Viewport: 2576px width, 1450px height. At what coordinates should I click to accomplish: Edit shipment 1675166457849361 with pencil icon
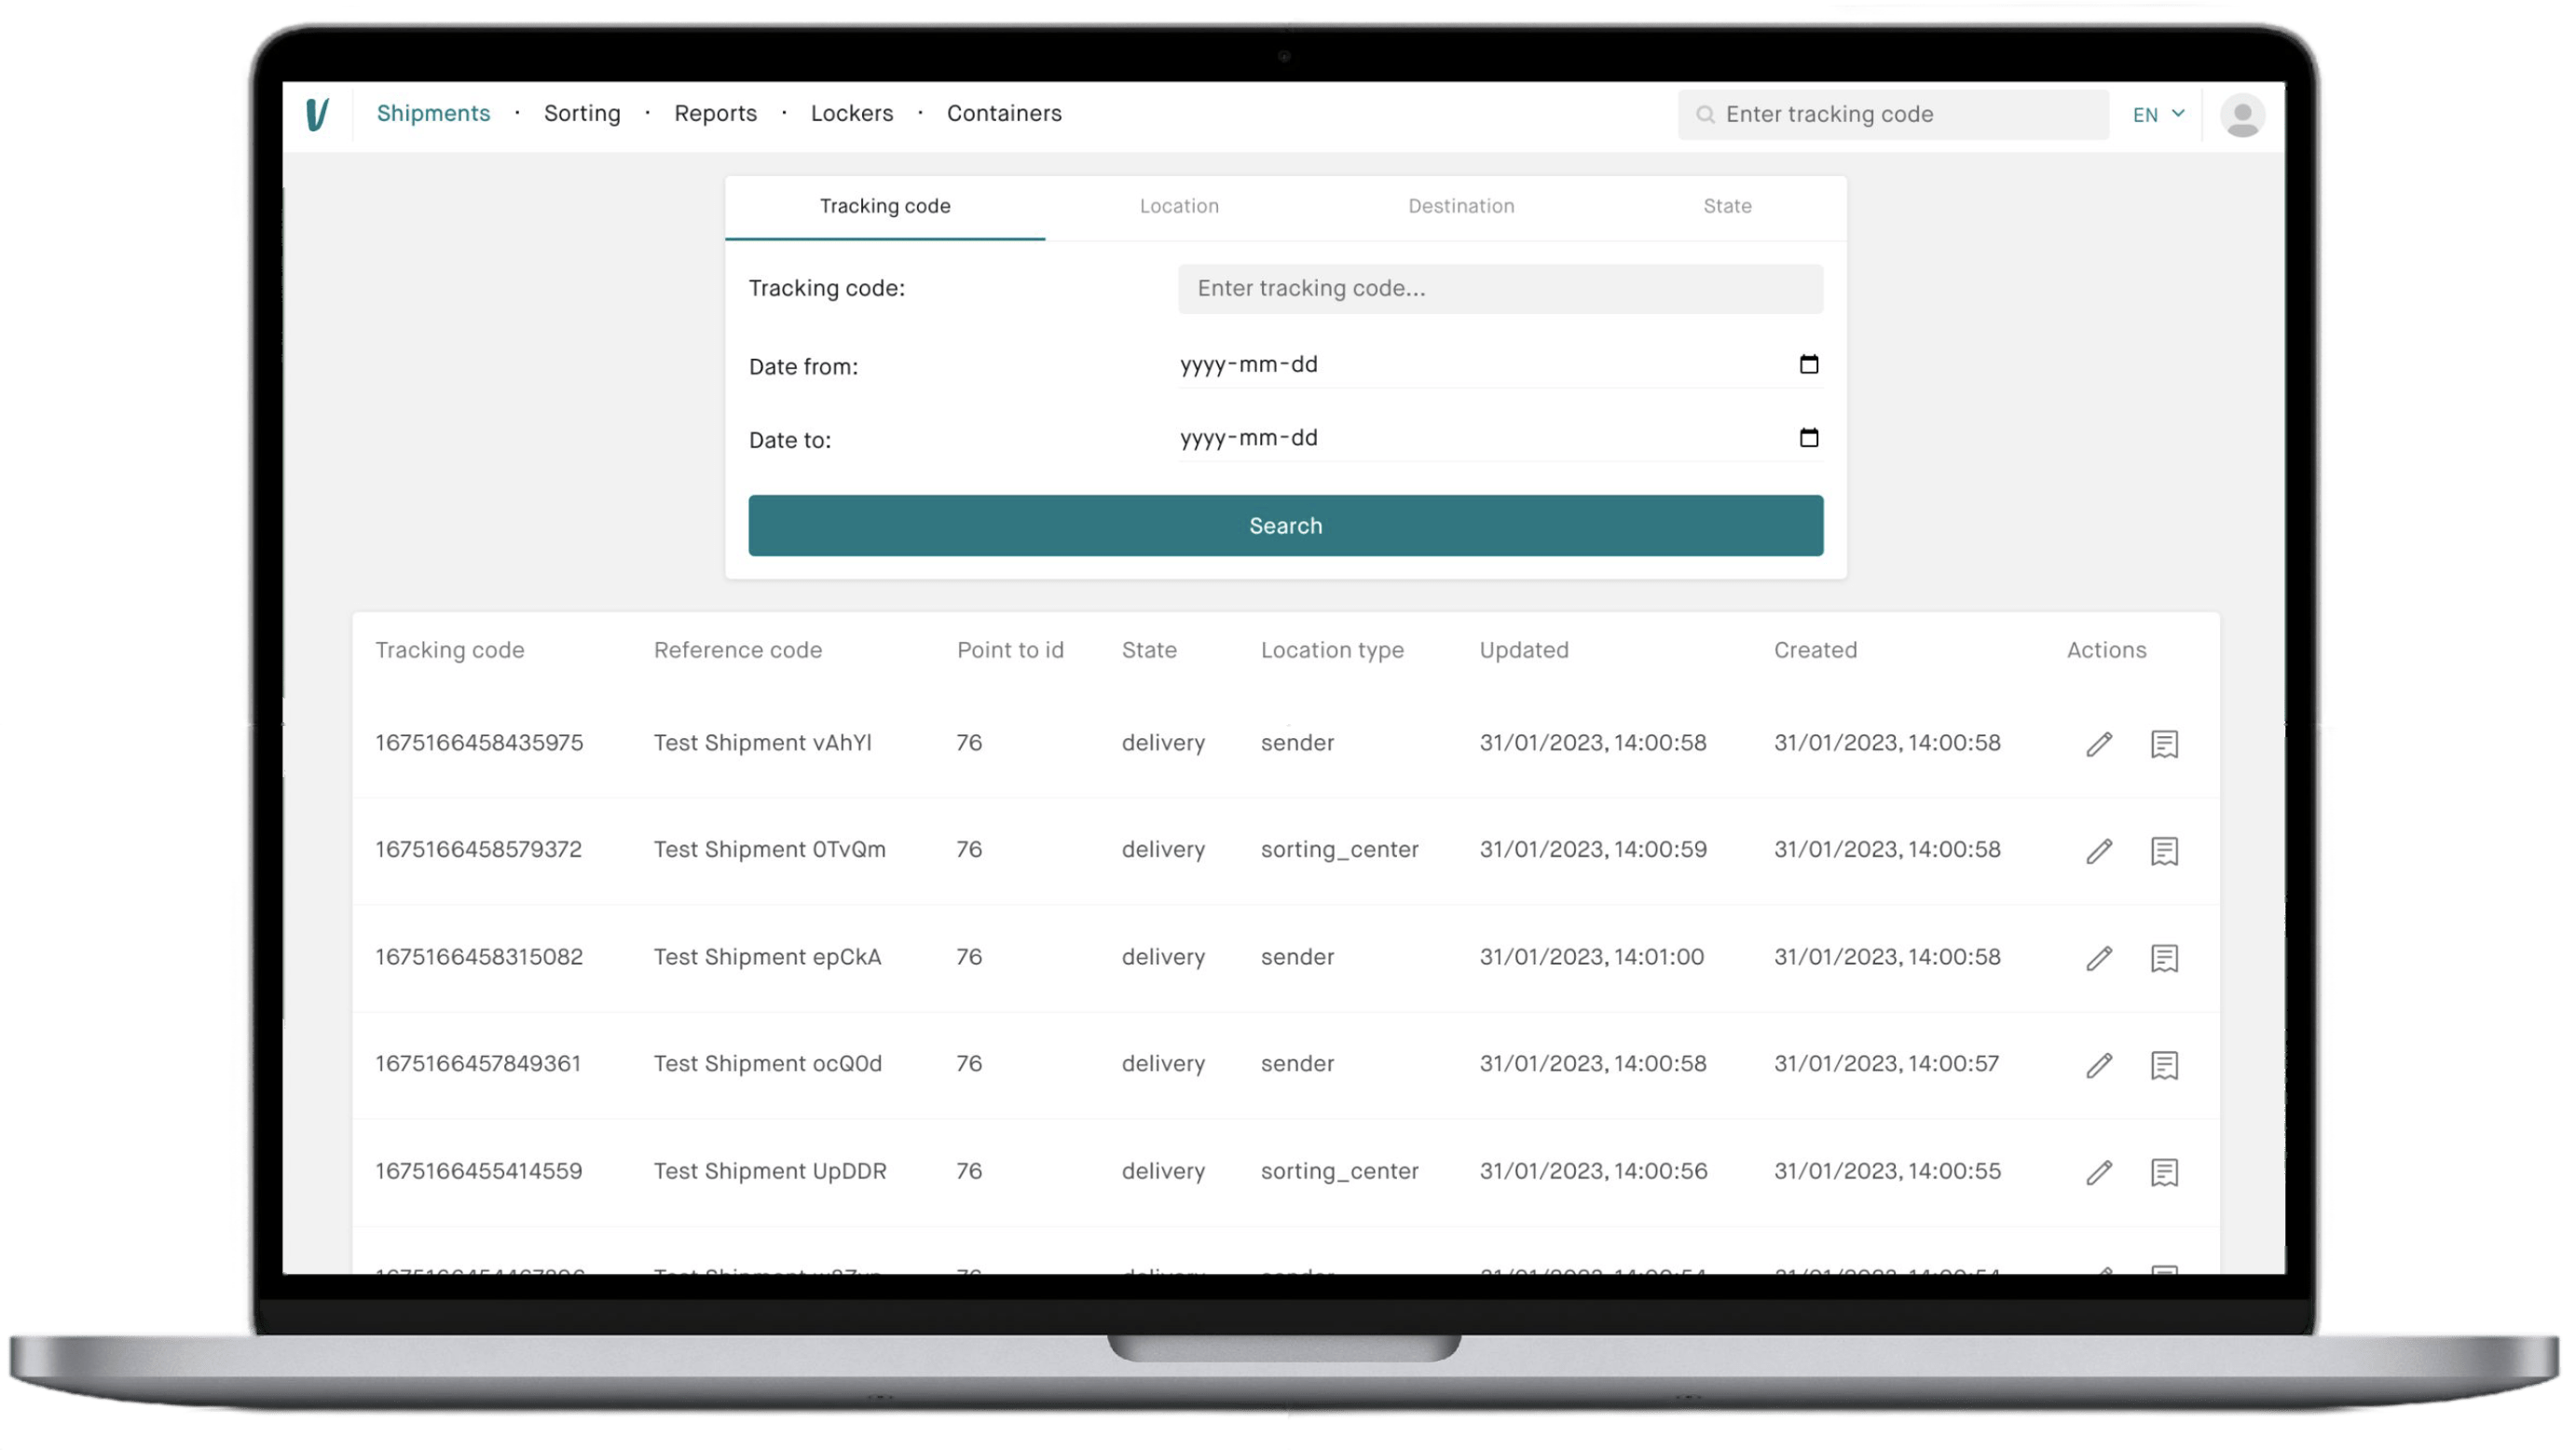point(2099,1065)
